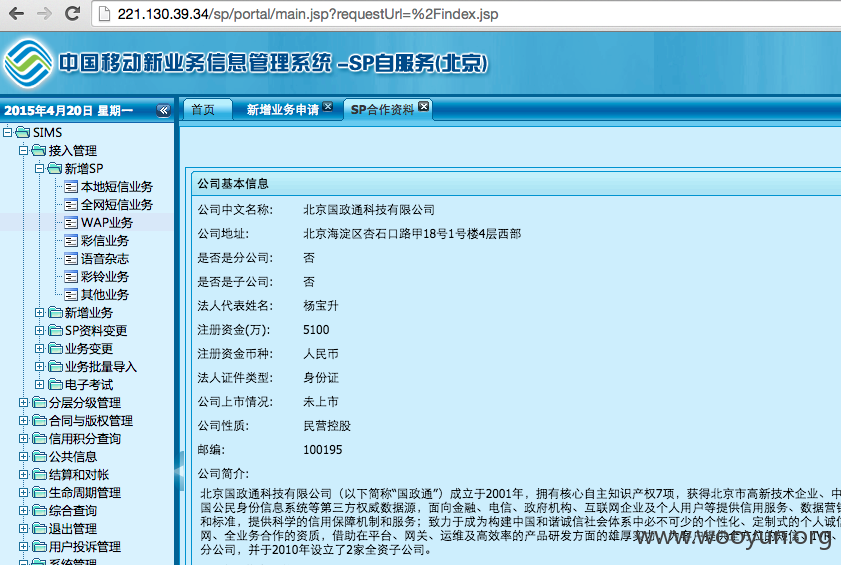The width and height of the screenshot is (841, 565).
Task: Click the 彩信业务 page icon
Action: [71, 240]
